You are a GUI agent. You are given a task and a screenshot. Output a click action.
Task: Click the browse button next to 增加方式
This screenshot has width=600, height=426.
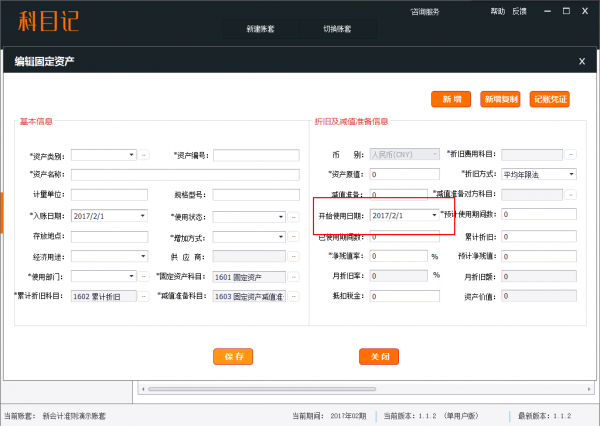294,236
